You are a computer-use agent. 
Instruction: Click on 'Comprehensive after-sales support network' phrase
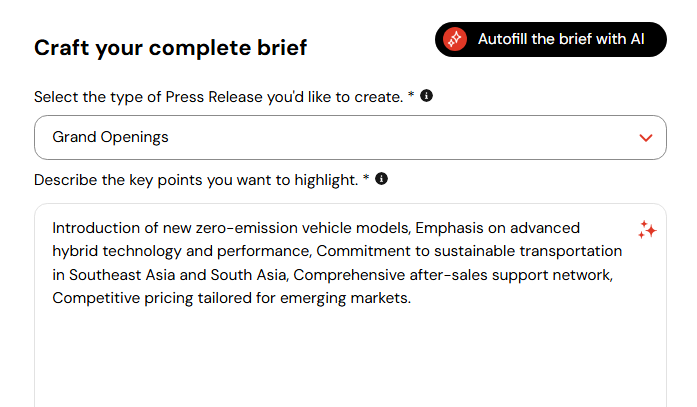coord(453,275)
